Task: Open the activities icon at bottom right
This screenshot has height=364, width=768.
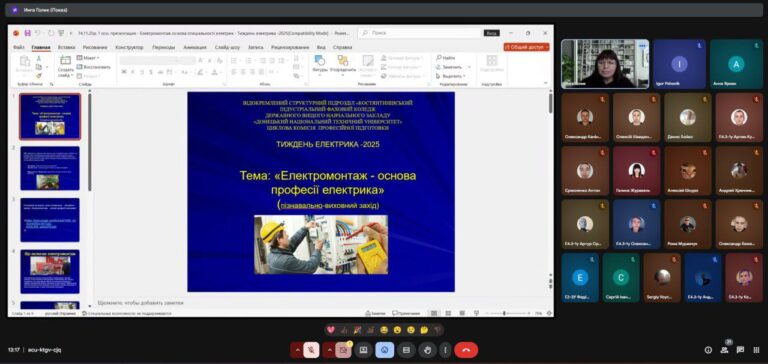Action: tap(756, 350)
